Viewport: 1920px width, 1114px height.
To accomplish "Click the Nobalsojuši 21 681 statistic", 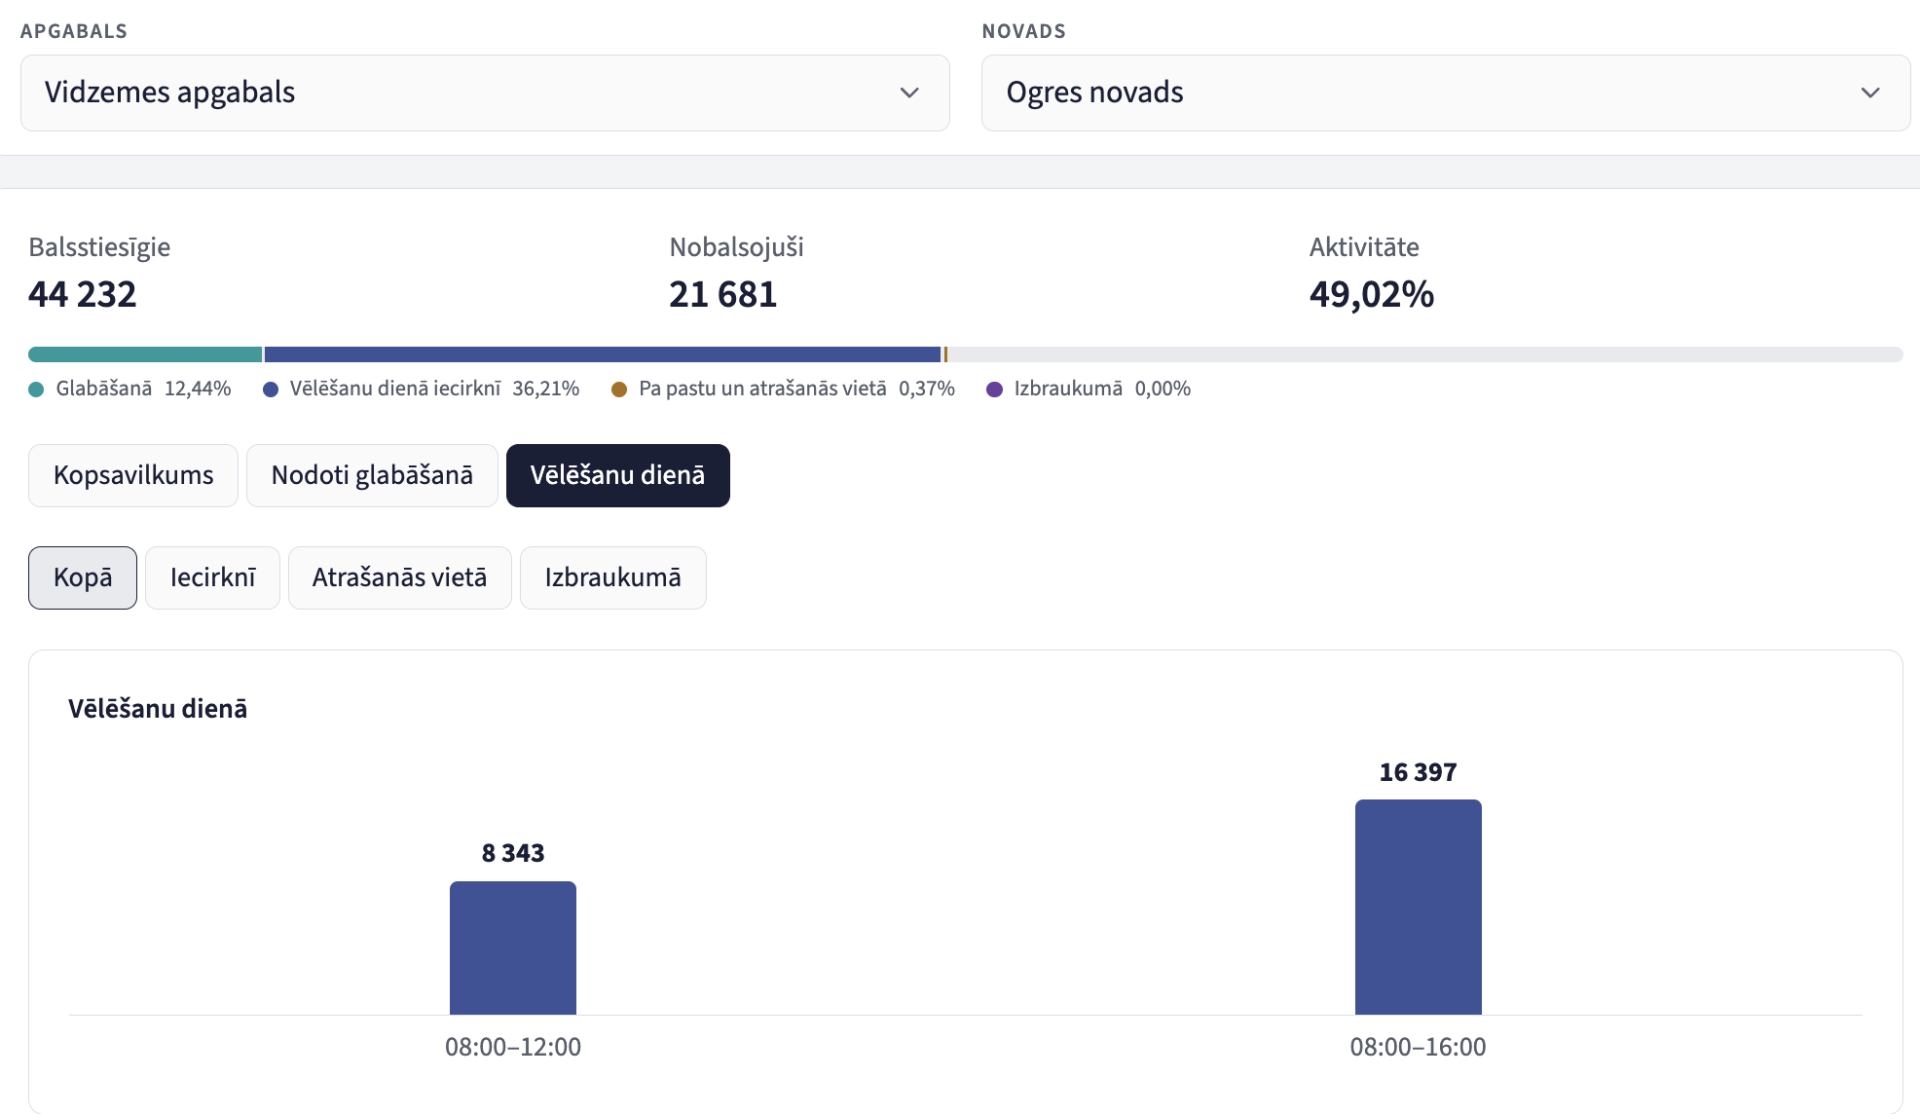I will [x=736, y=273].
